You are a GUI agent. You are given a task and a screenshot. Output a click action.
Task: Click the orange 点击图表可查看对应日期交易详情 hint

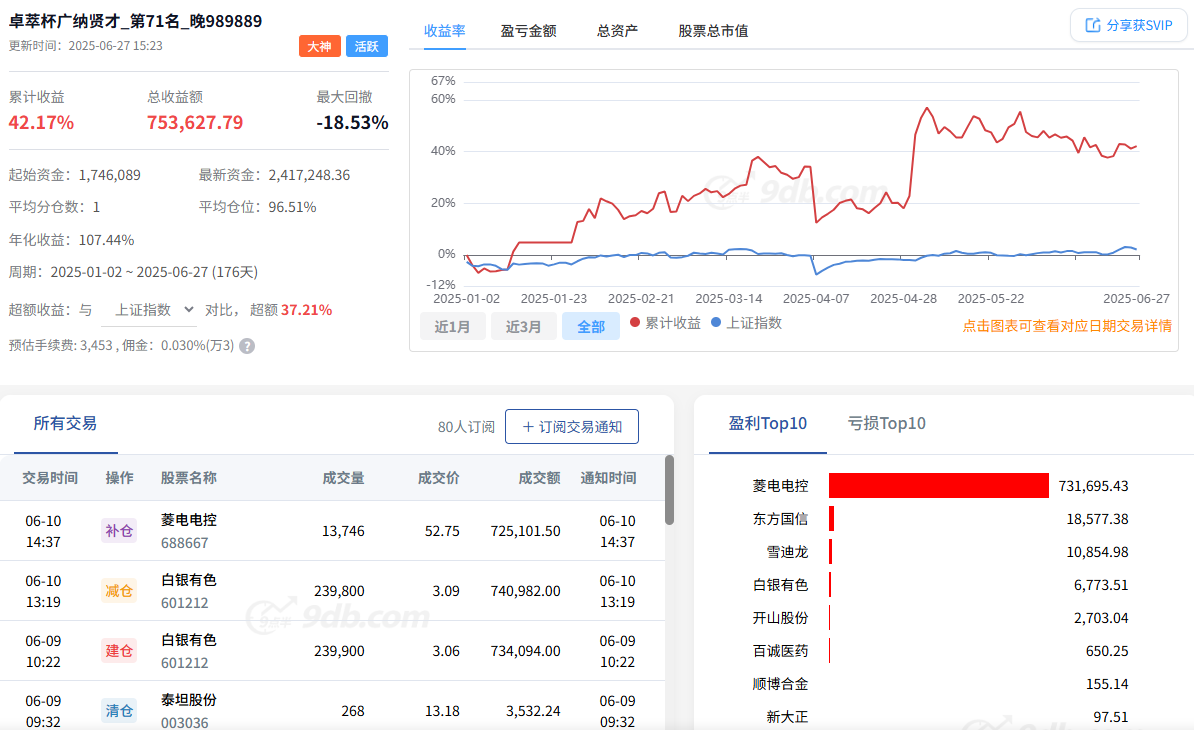click(x=1067, y=326)
